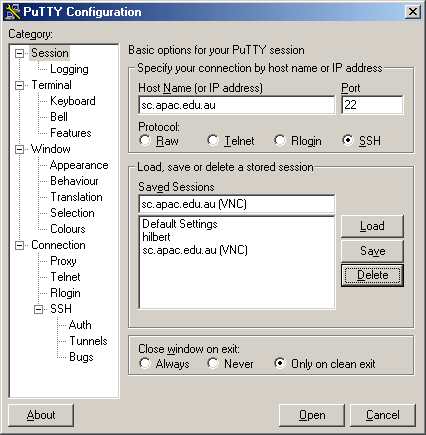
Task: Collapse the SSH tree node
Action: click(x=38, y=309)
